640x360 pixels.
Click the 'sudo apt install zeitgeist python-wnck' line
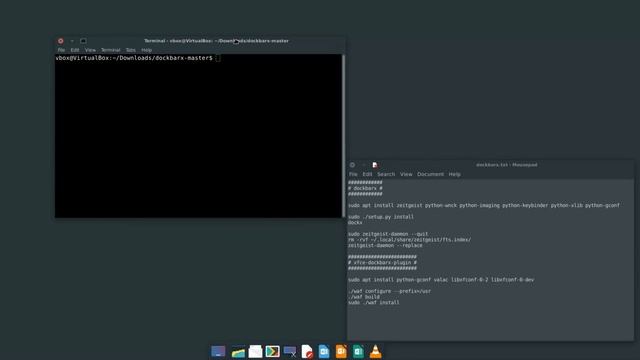click(x=484, y=205)
